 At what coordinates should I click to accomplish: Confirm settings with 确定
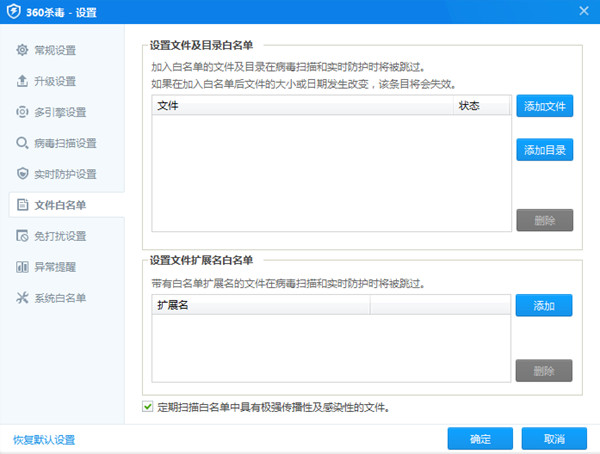click(x=480, y=439)
